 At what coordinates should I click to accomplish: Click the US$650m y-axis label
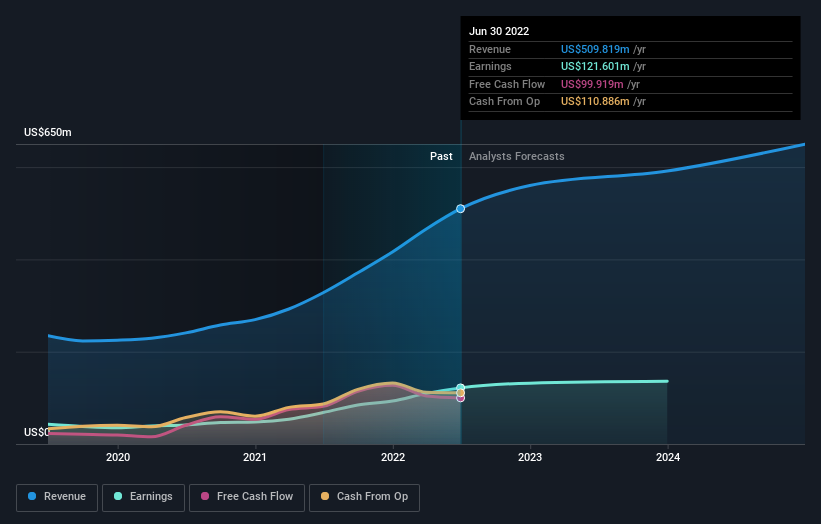(48, 132)
